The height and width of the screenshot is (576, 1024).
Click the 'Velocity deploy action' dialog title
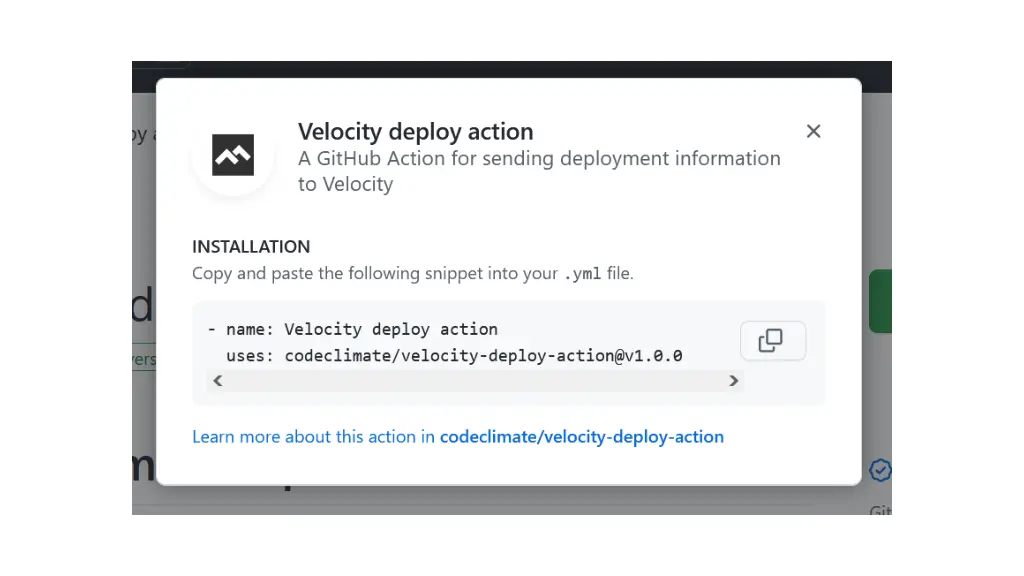tap(415, 132)
